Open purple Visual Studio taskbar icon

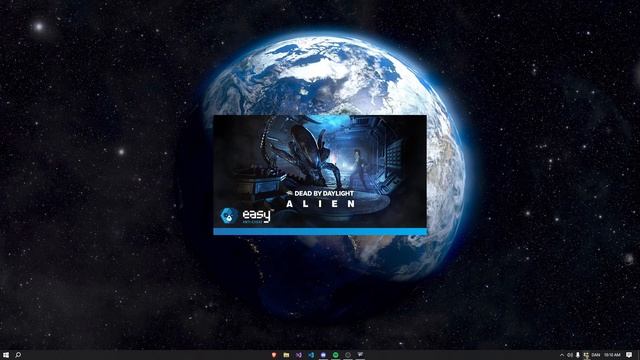299,355
